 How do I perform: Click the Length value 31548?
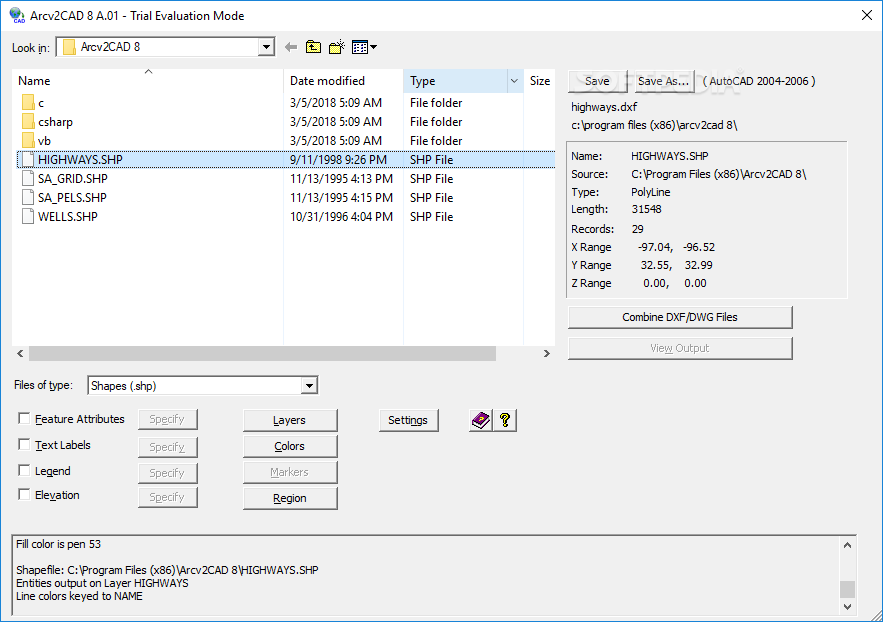click(x=646, y=209)
